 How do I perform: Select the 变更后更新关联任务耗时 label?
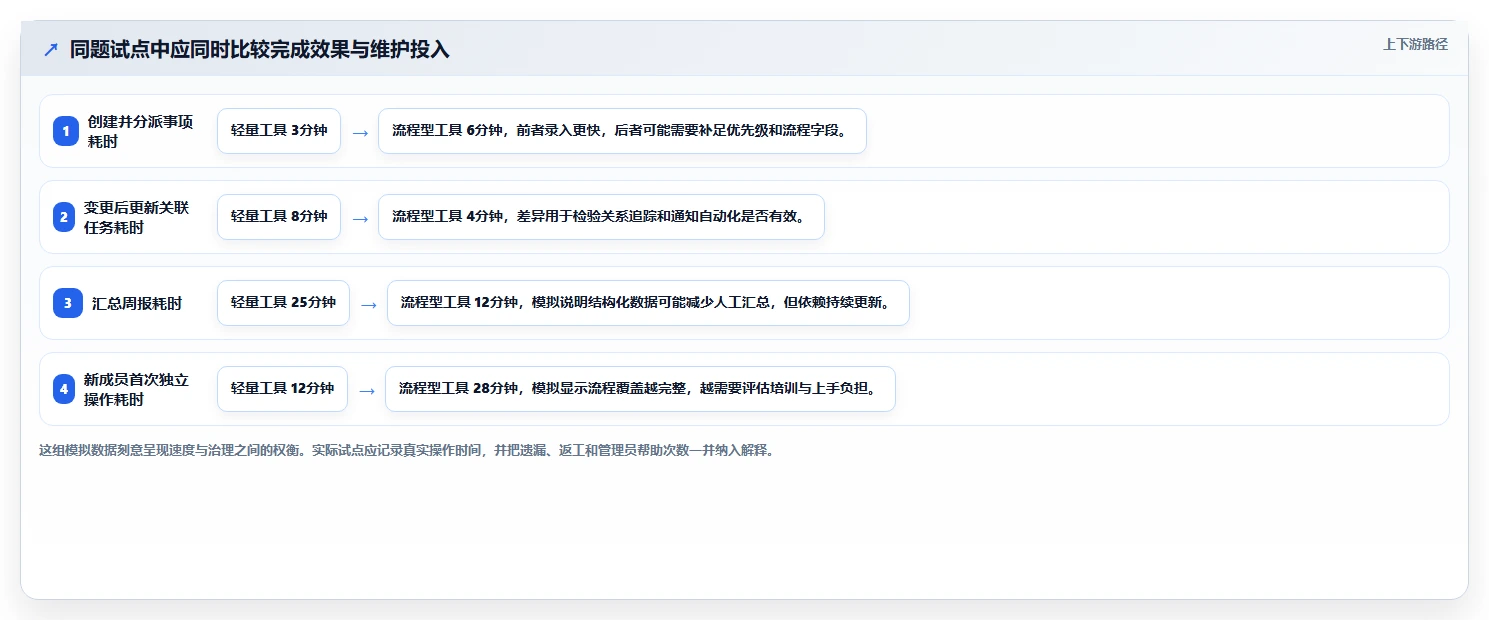[136, 217]
